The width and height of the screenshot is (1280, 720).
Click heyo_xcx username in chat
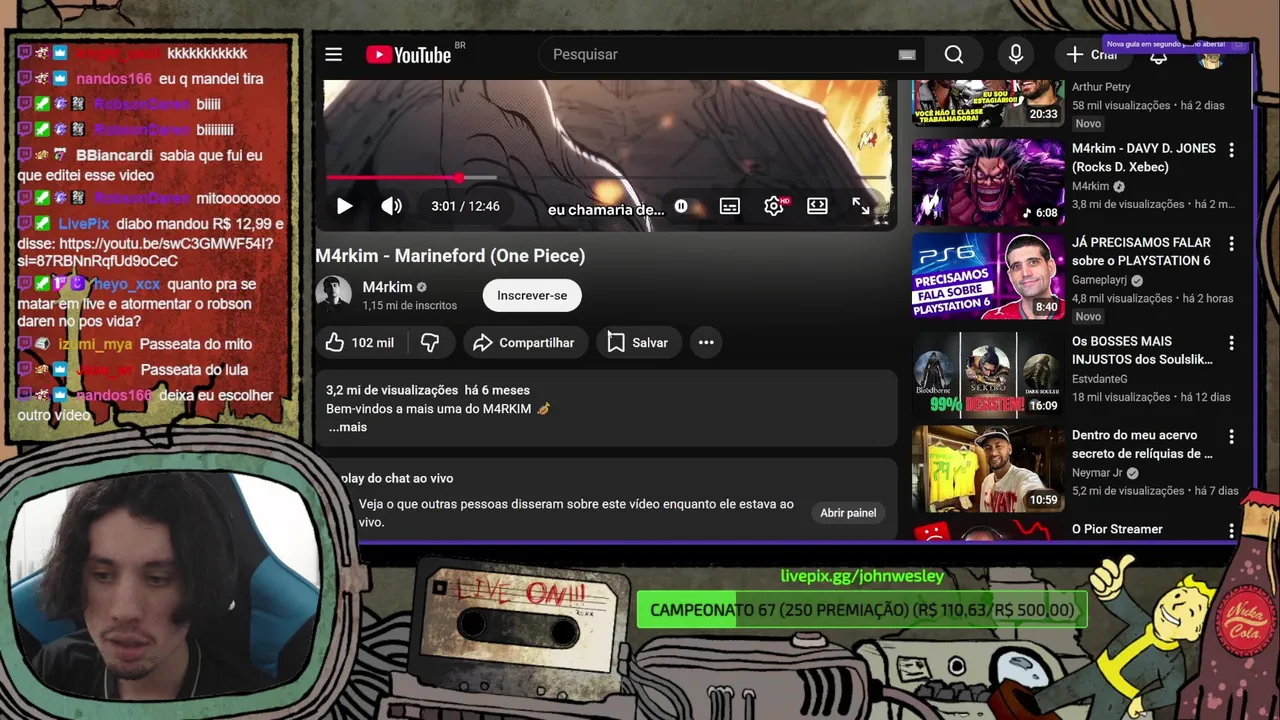point(127,285)
